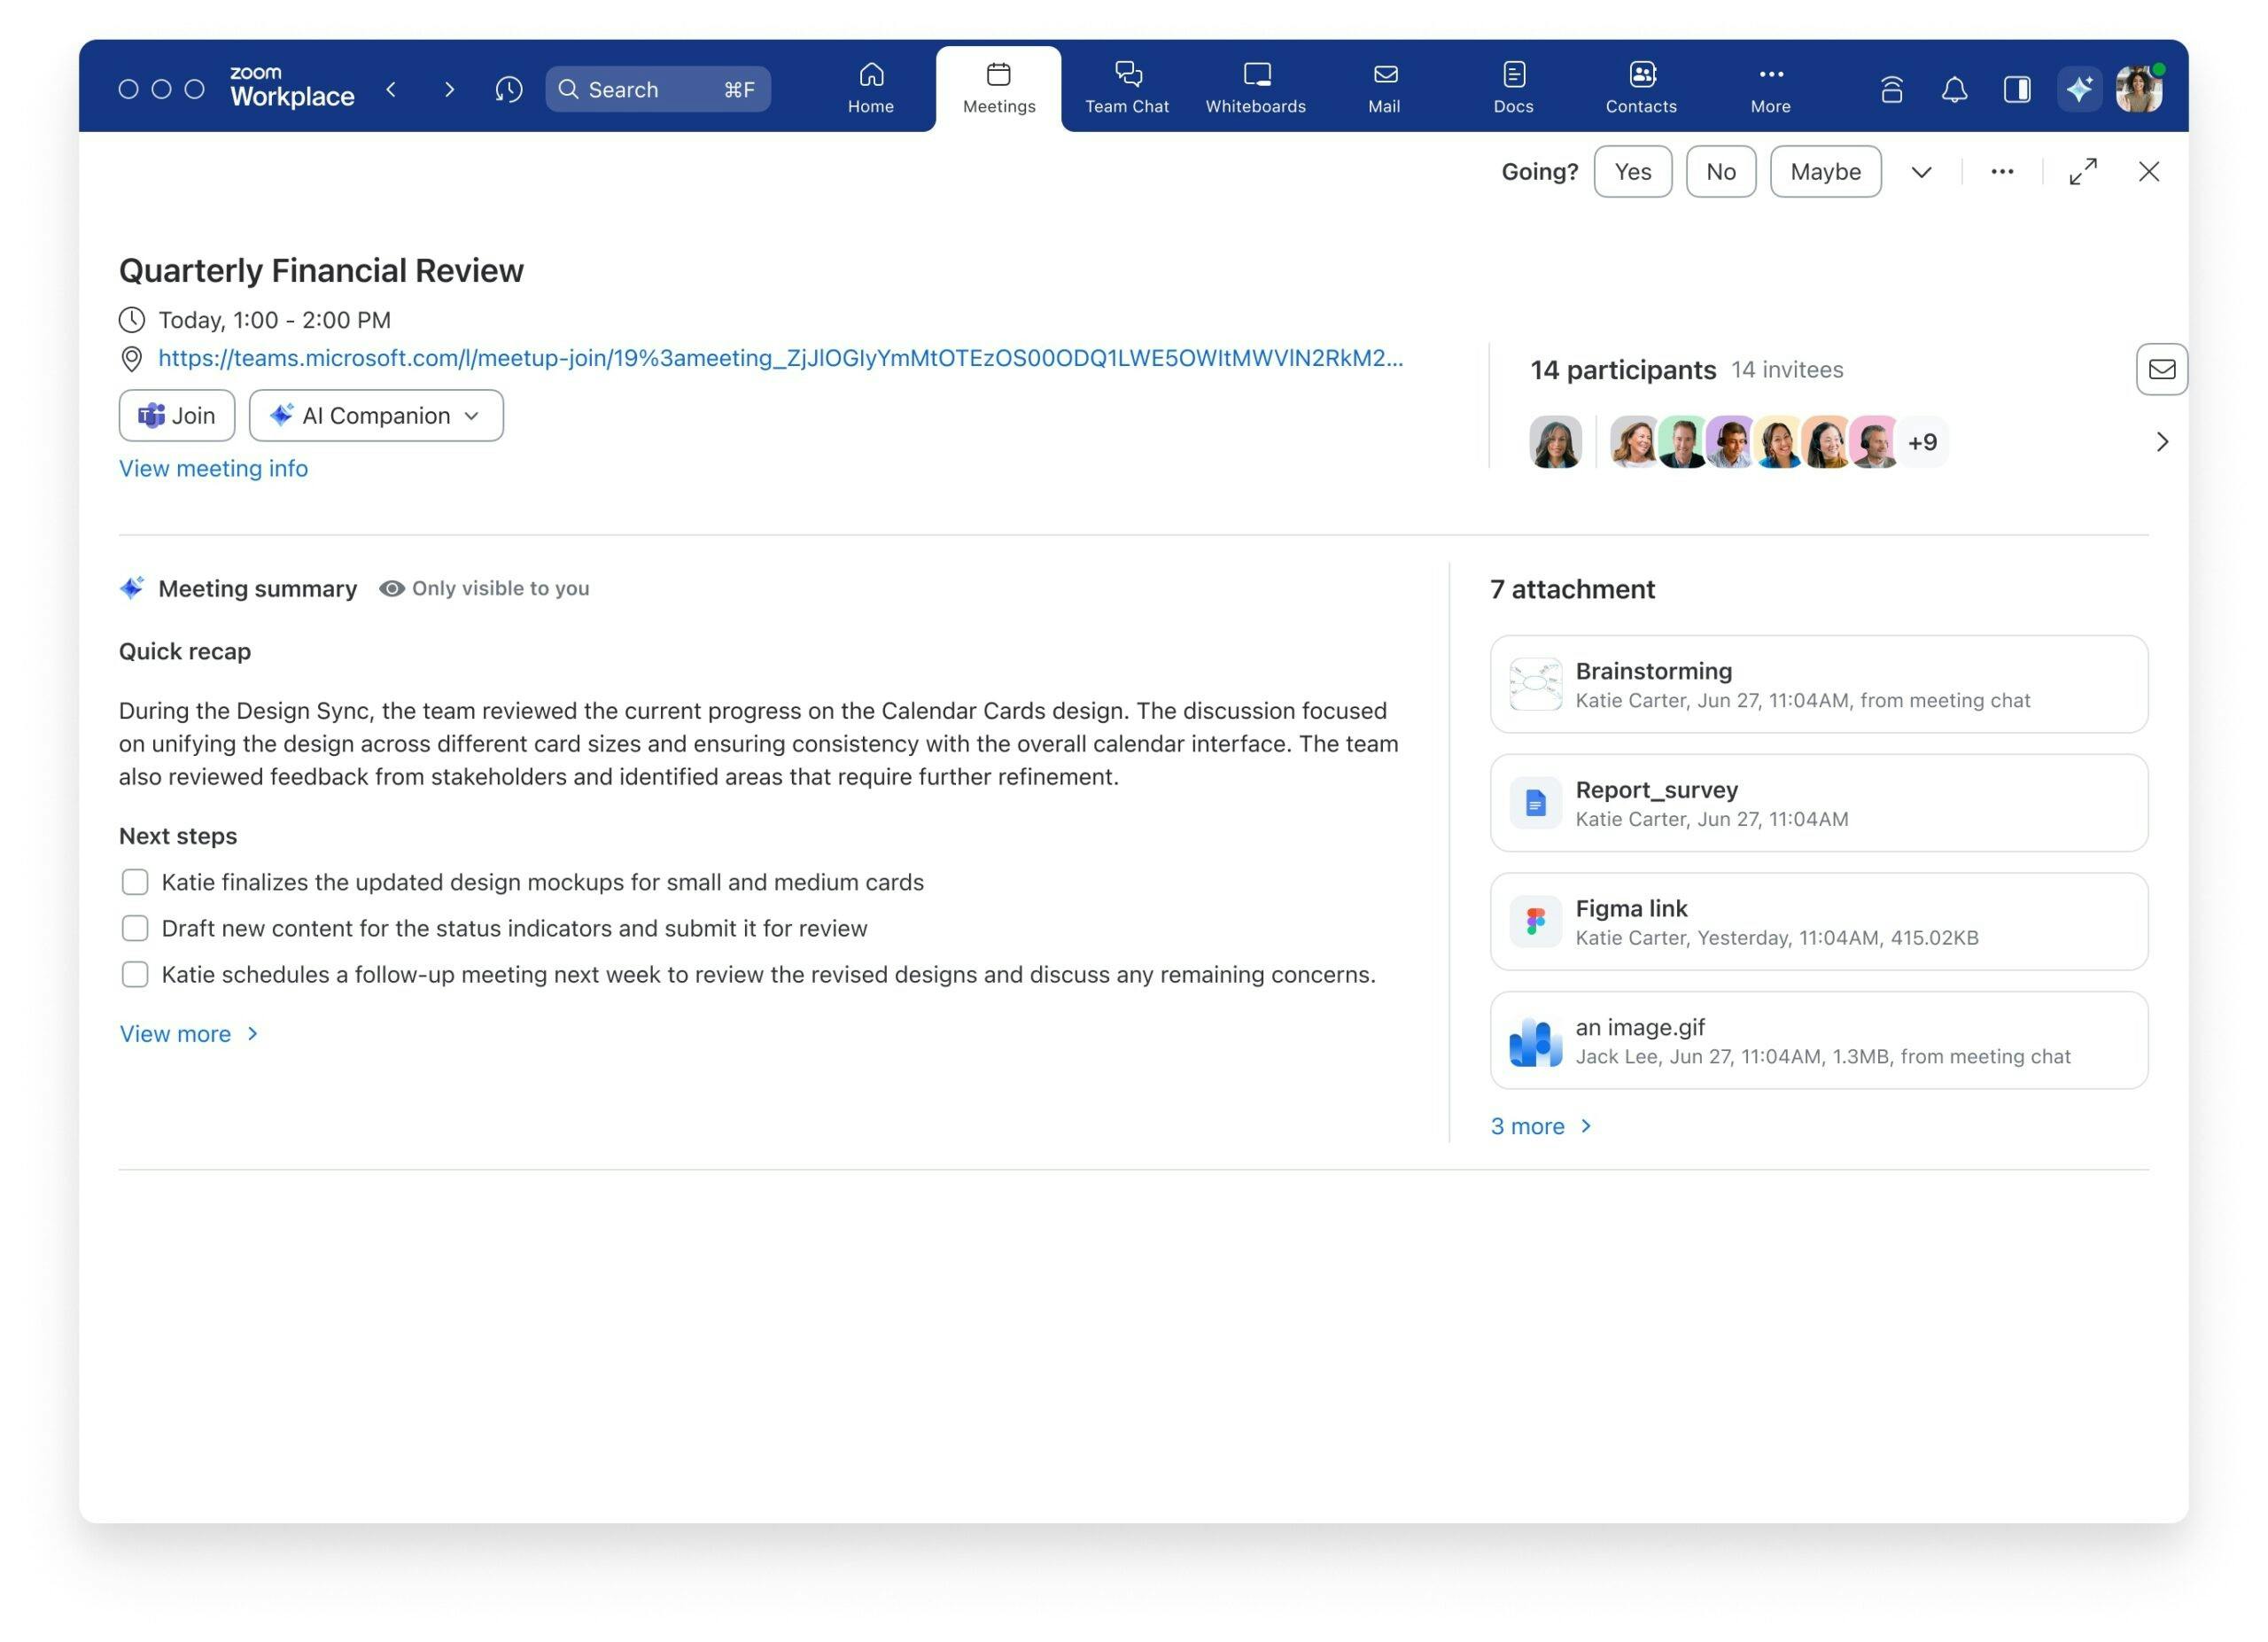This screenshot has height=1642, width=2268.
Task: Check Katie schedules follow-up meeting task
Action: [x=135, y=974]
